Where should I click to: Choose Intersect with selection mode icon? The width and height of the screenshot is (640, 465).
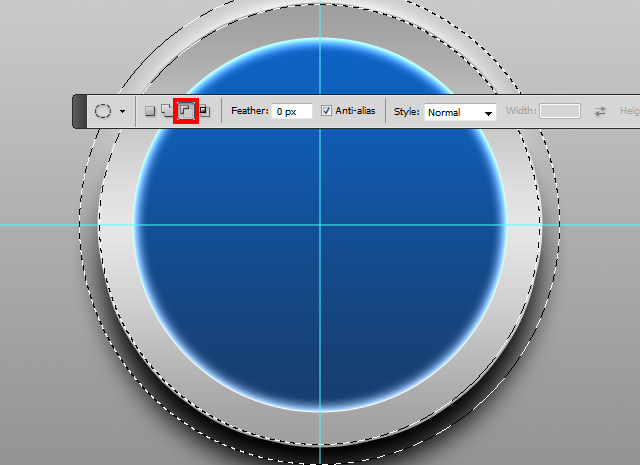pos(205,111)
